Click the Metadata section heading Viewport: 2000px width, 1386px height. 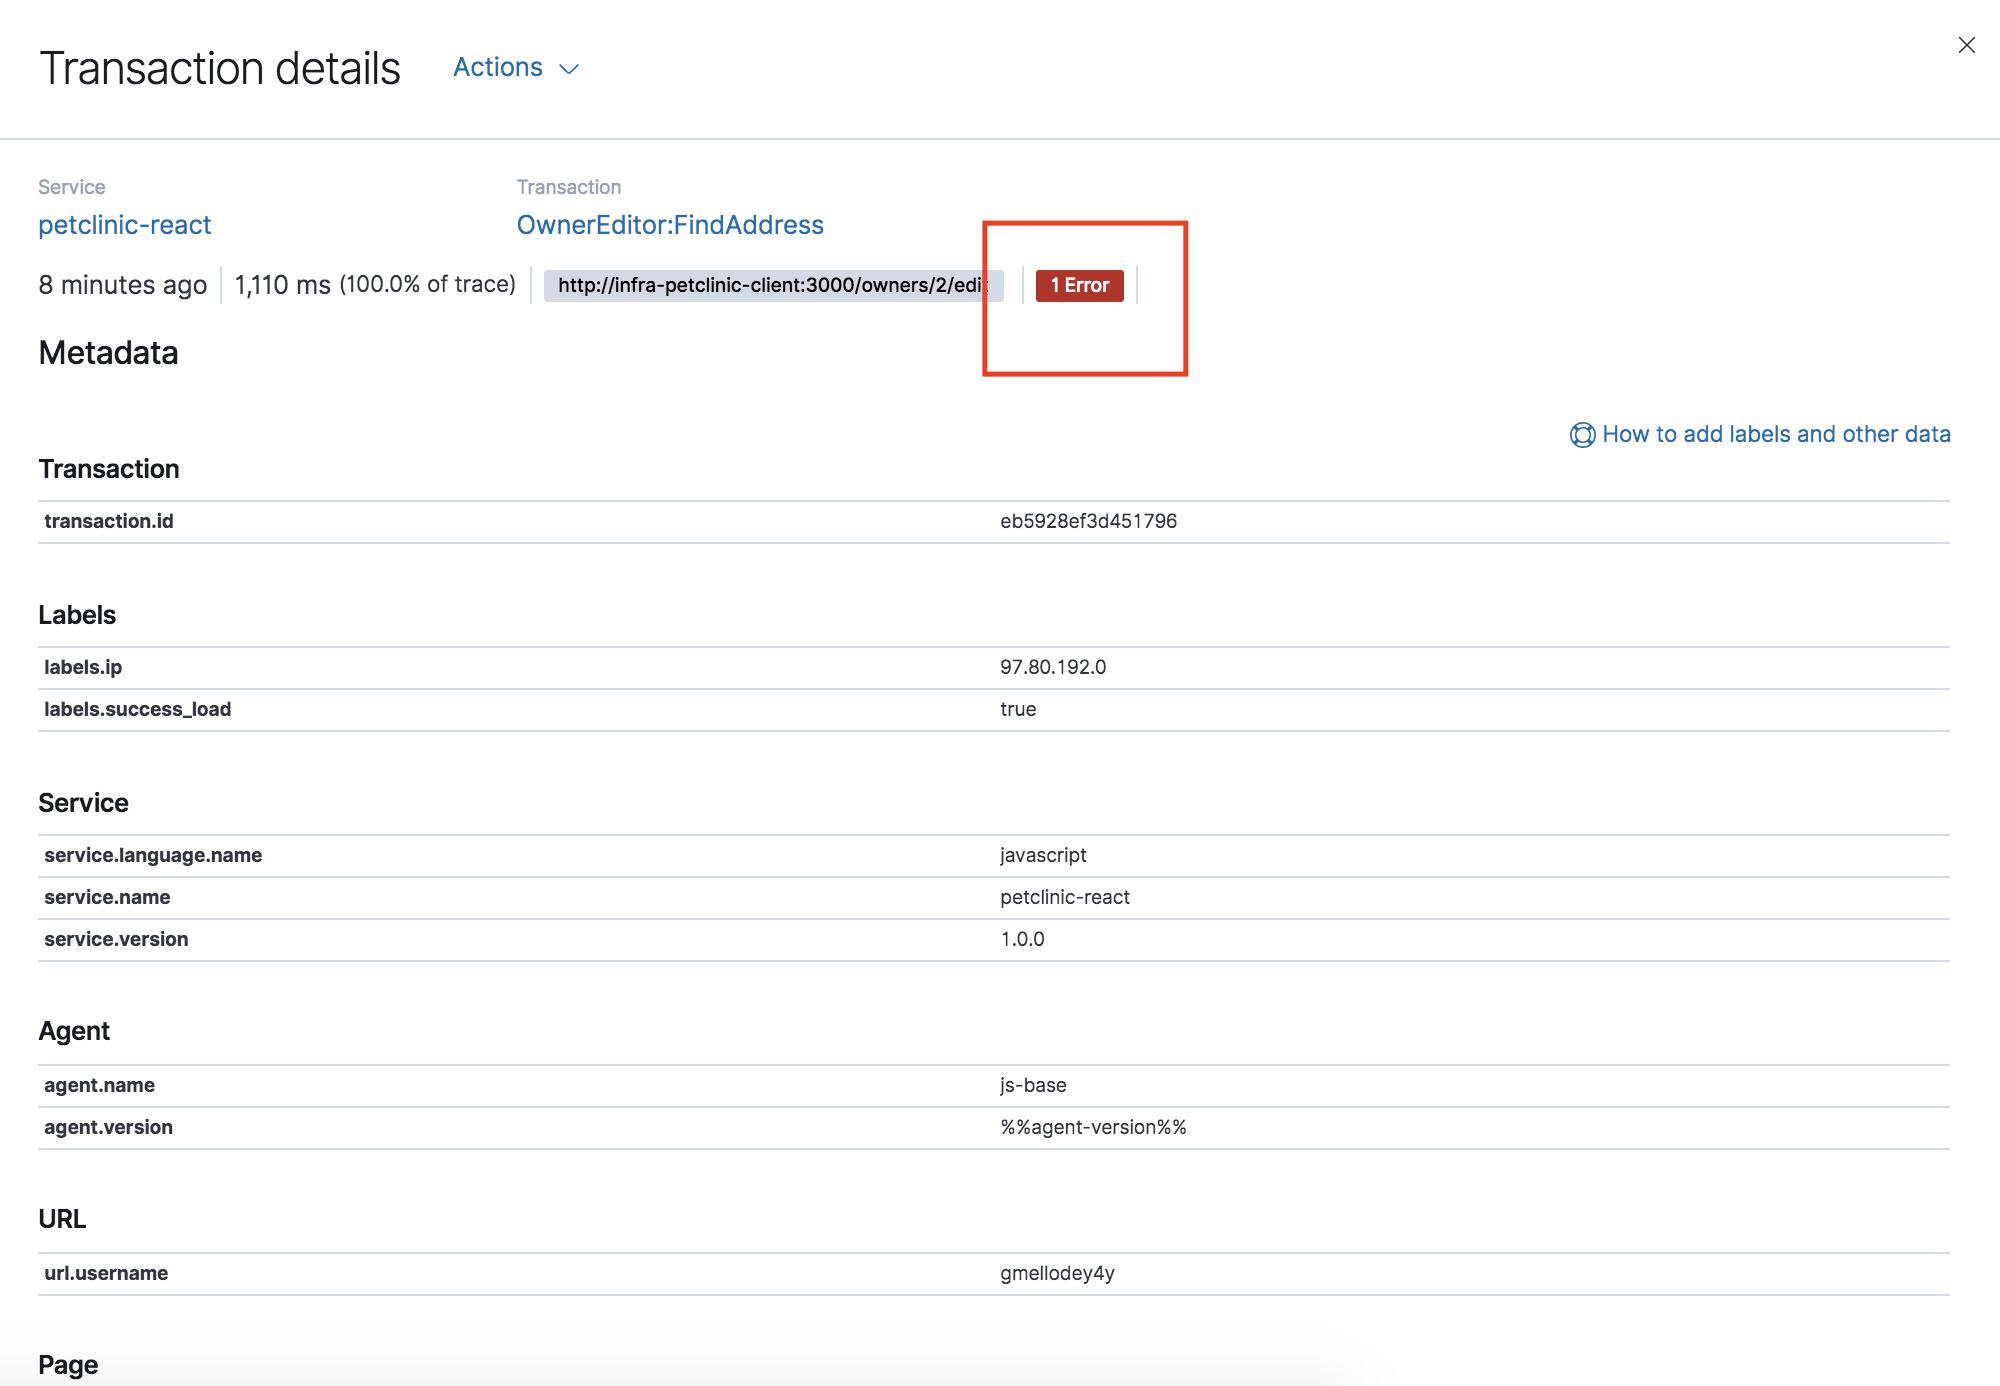pyautogui.click(x=108, y=353)
